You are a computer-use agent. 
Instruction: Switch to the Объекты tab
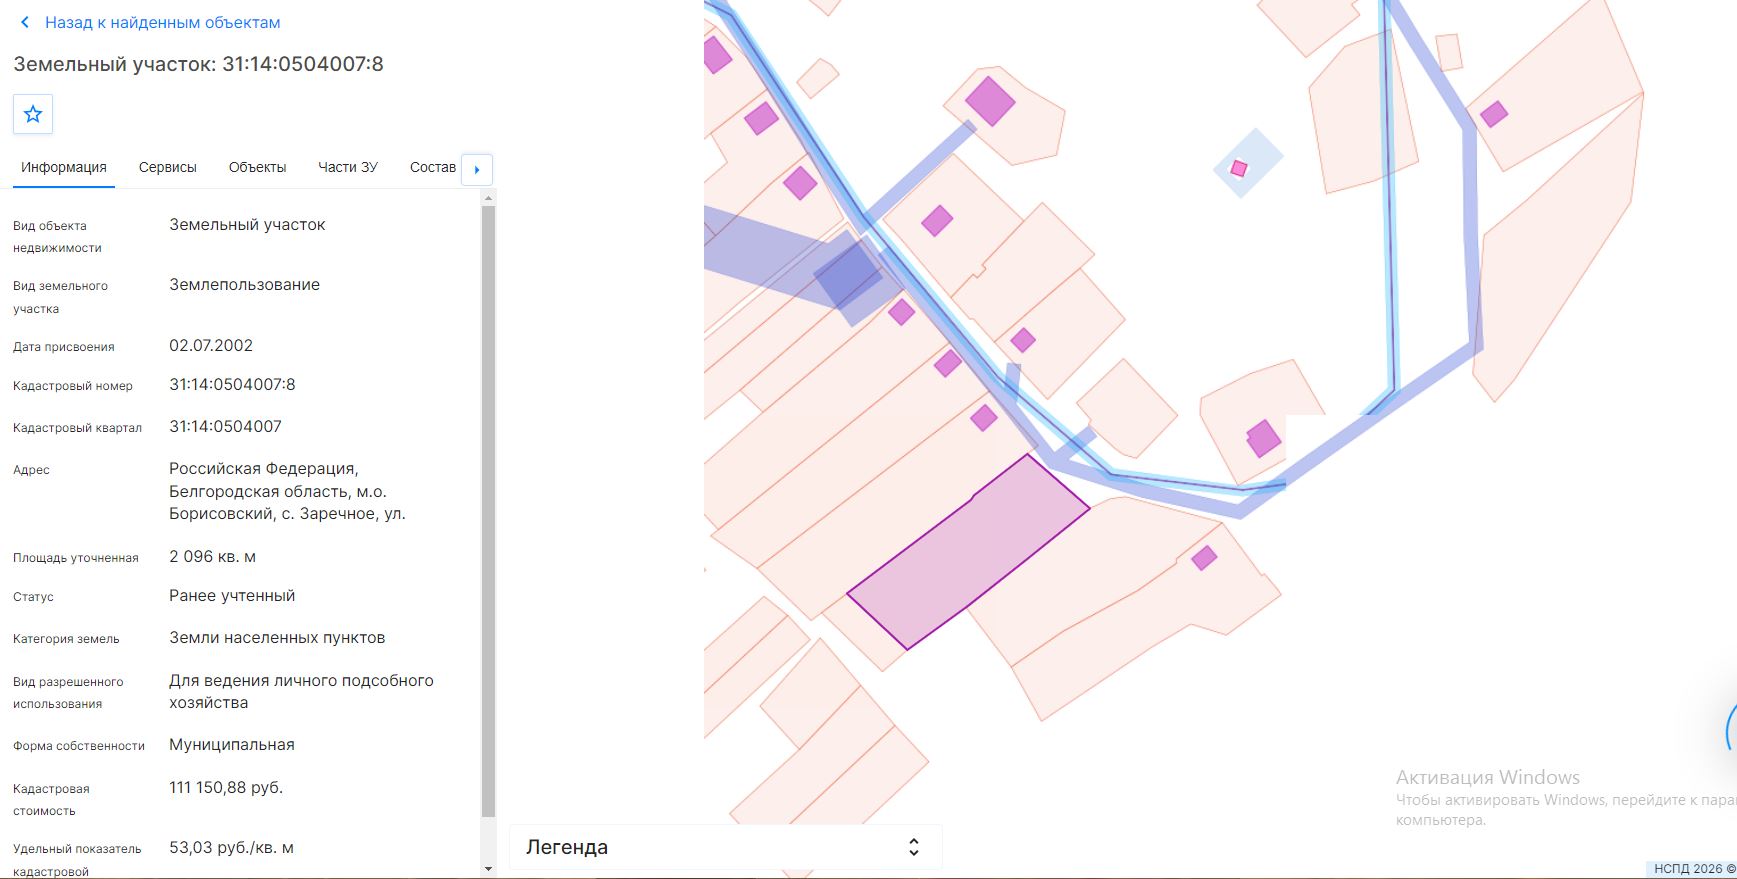click(258, 167)
